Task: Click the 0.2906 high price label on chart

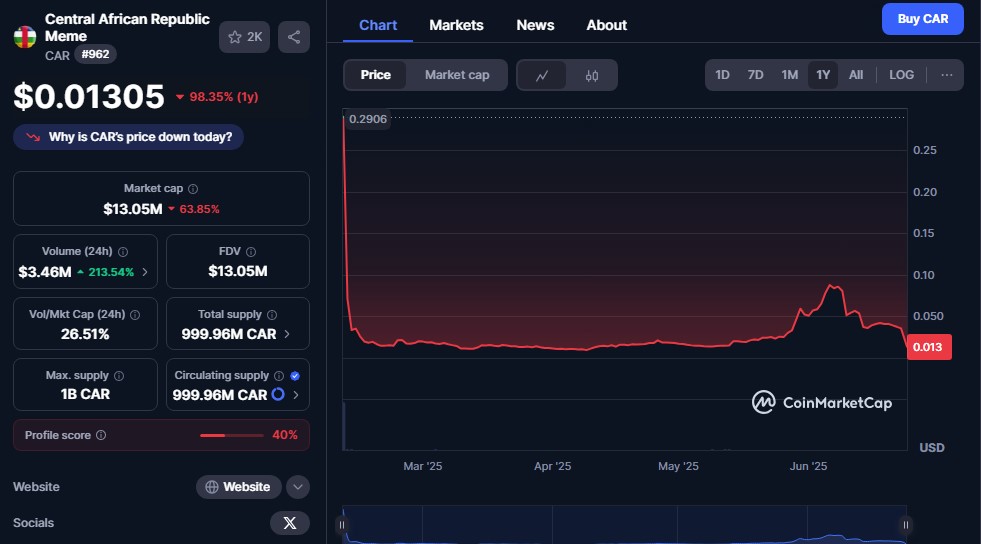Action: coord(368,119)
